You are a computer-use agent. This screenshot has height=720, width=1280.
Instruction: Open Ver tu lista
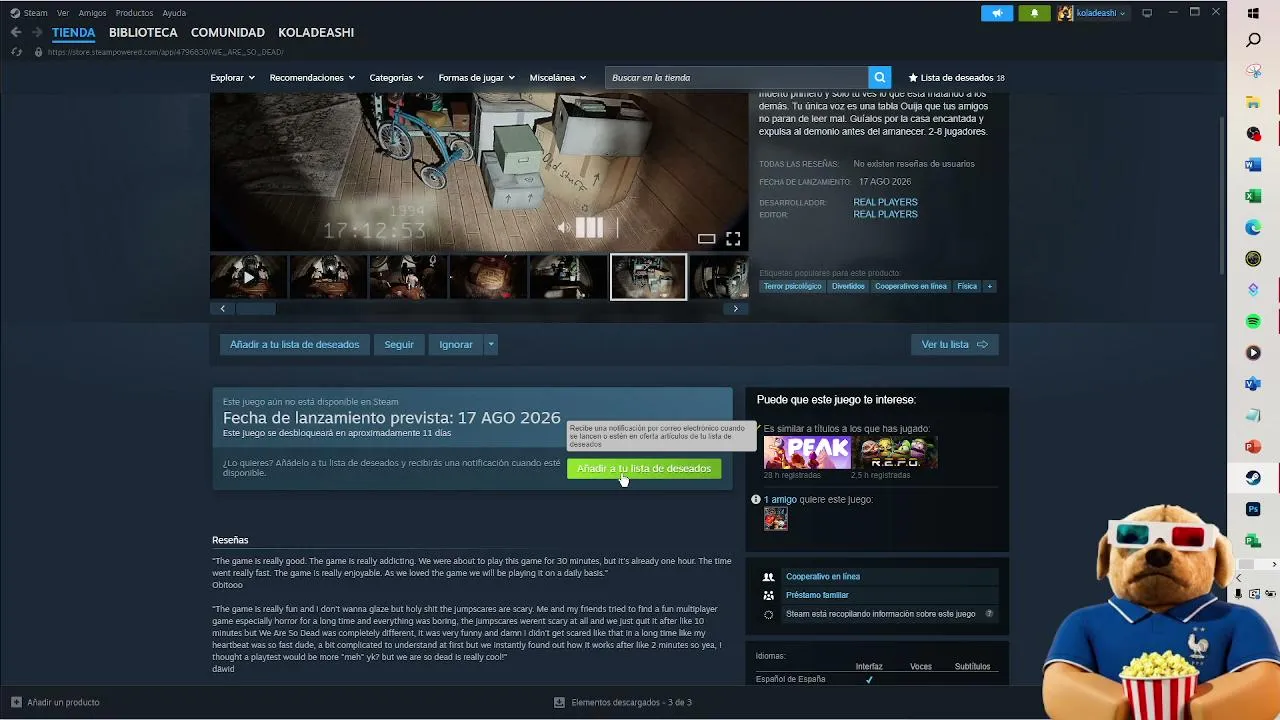(954, 344)
